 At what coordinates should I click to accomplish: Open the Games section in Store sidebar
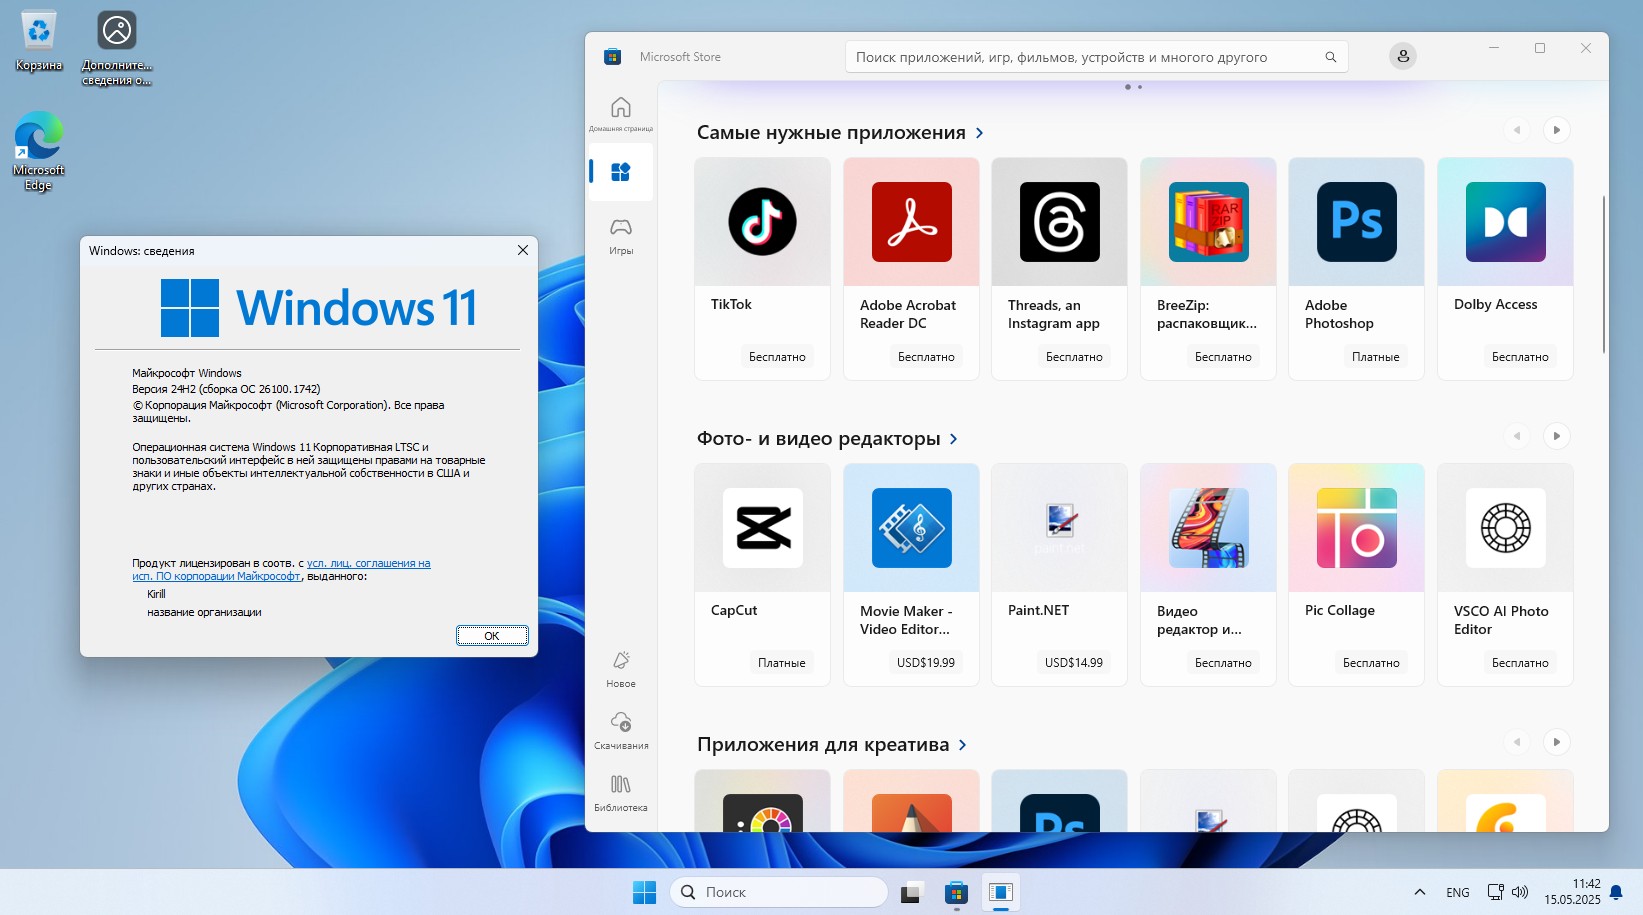pos(621,236)
